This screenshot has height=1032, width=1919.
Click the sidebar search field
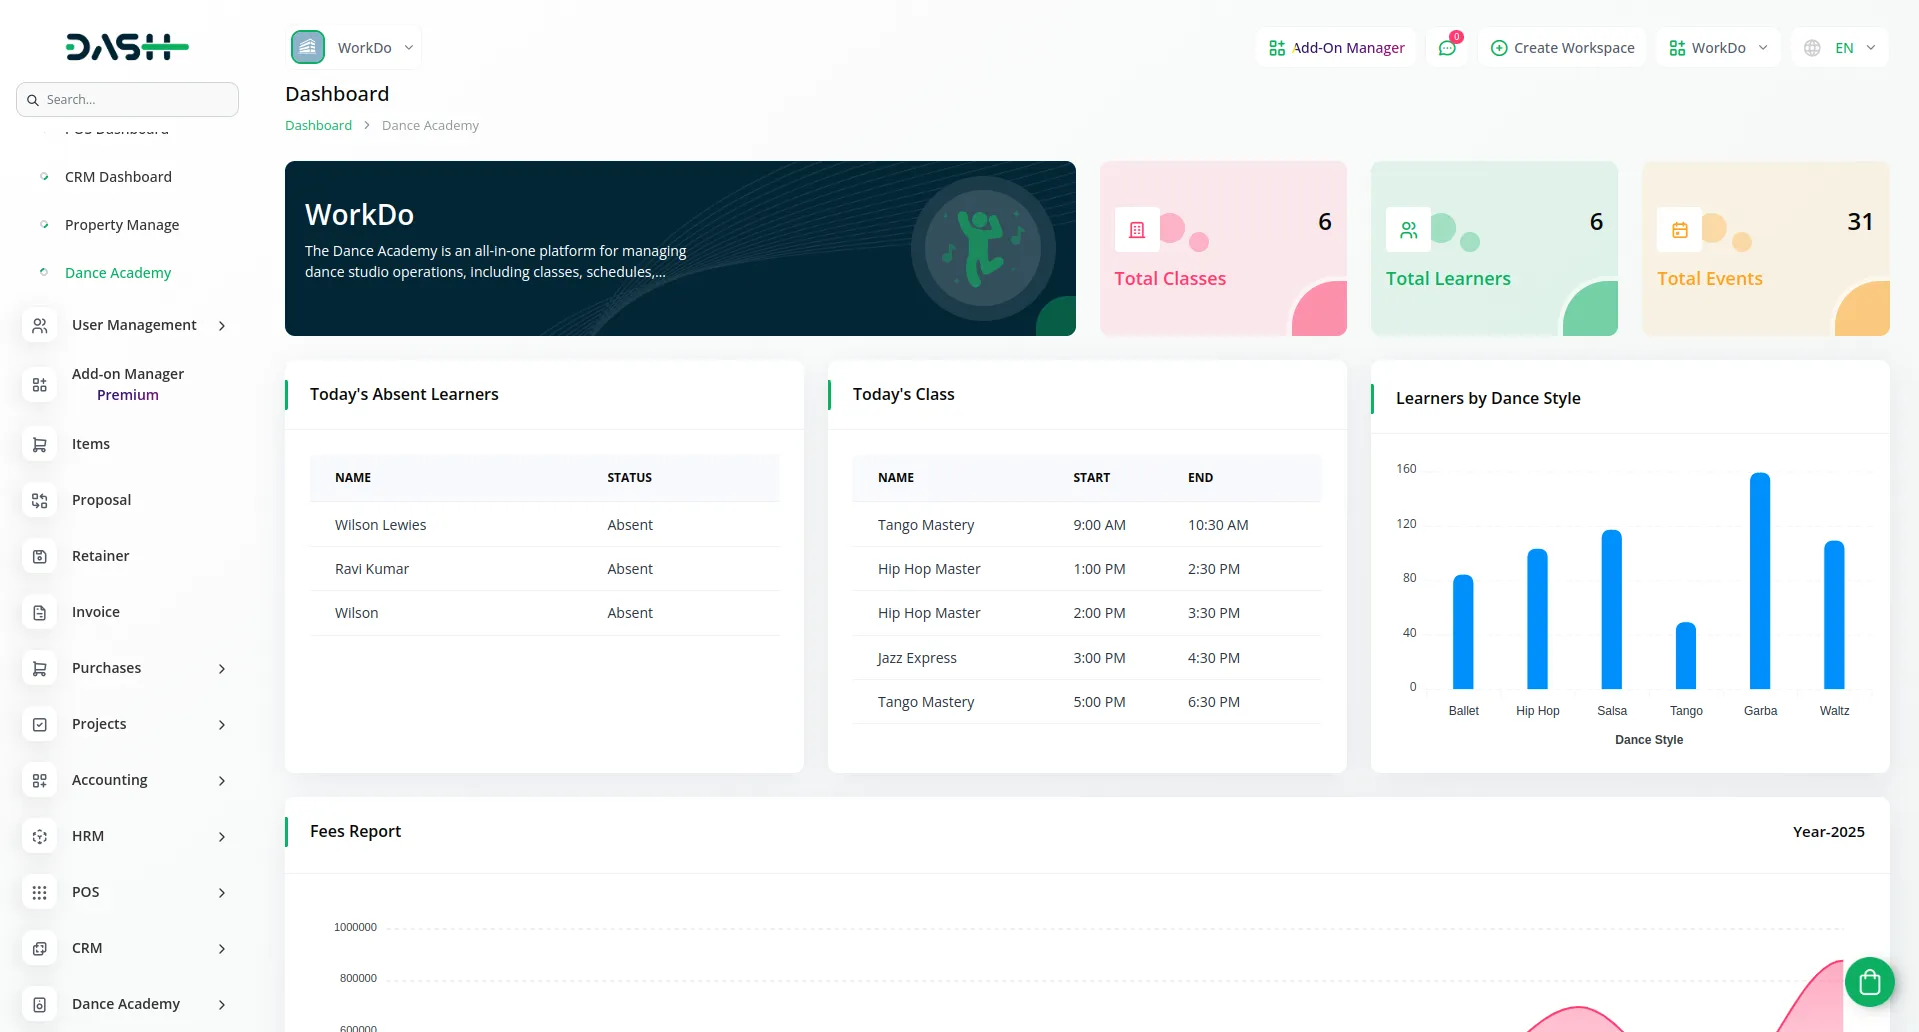point(128,100)
